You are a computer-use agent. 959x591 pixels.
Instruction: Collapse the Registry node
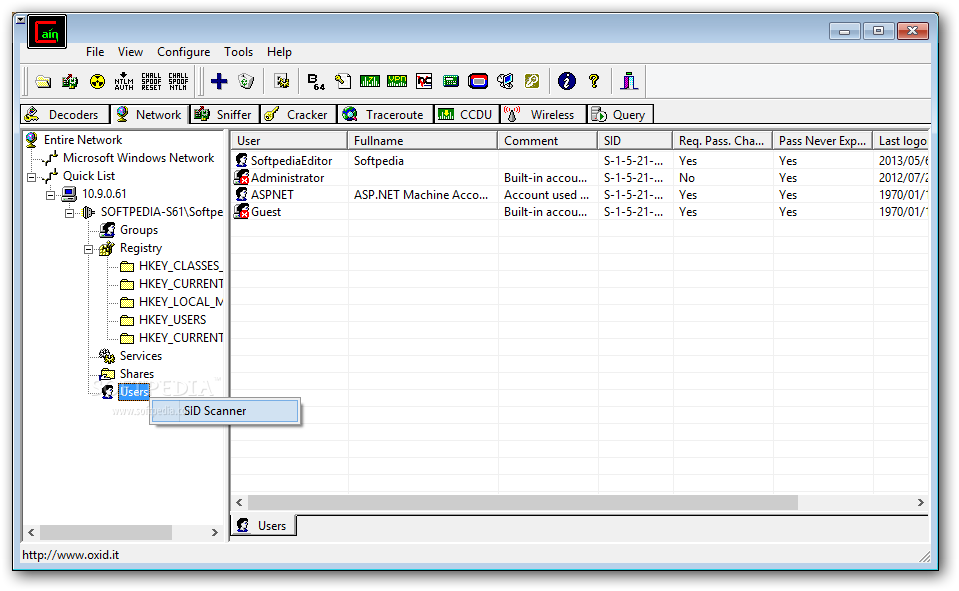[x=89, y=249]
